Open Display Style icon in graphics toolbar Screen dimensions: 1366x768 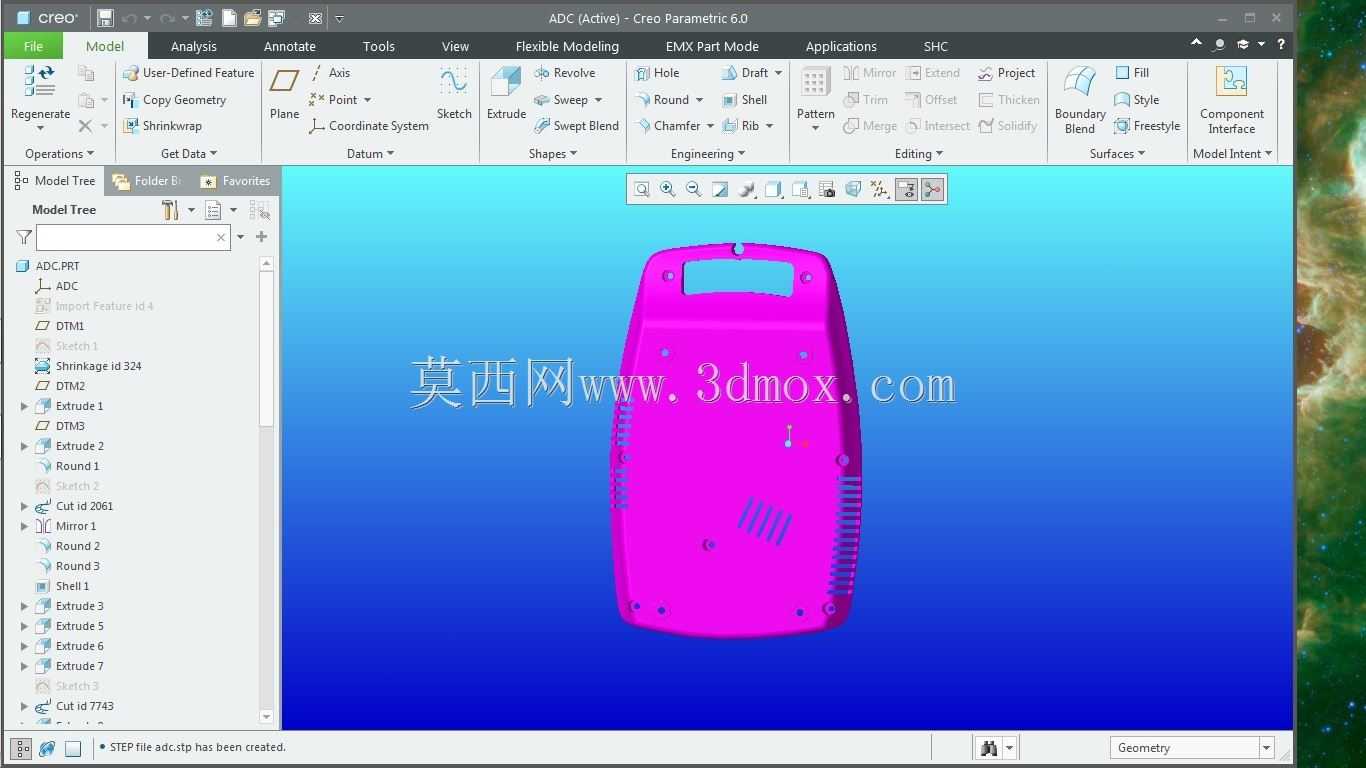point(774,189)
